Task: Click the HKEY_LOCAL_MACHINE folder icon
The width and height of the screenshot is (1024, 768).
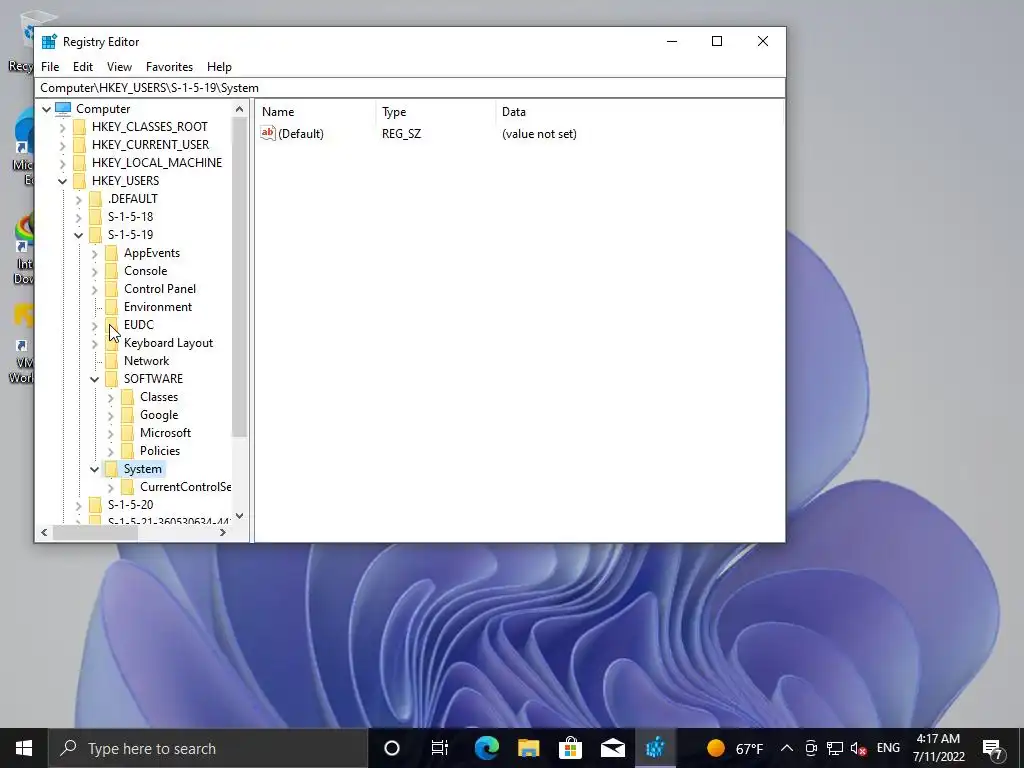Action: (80, 163)
